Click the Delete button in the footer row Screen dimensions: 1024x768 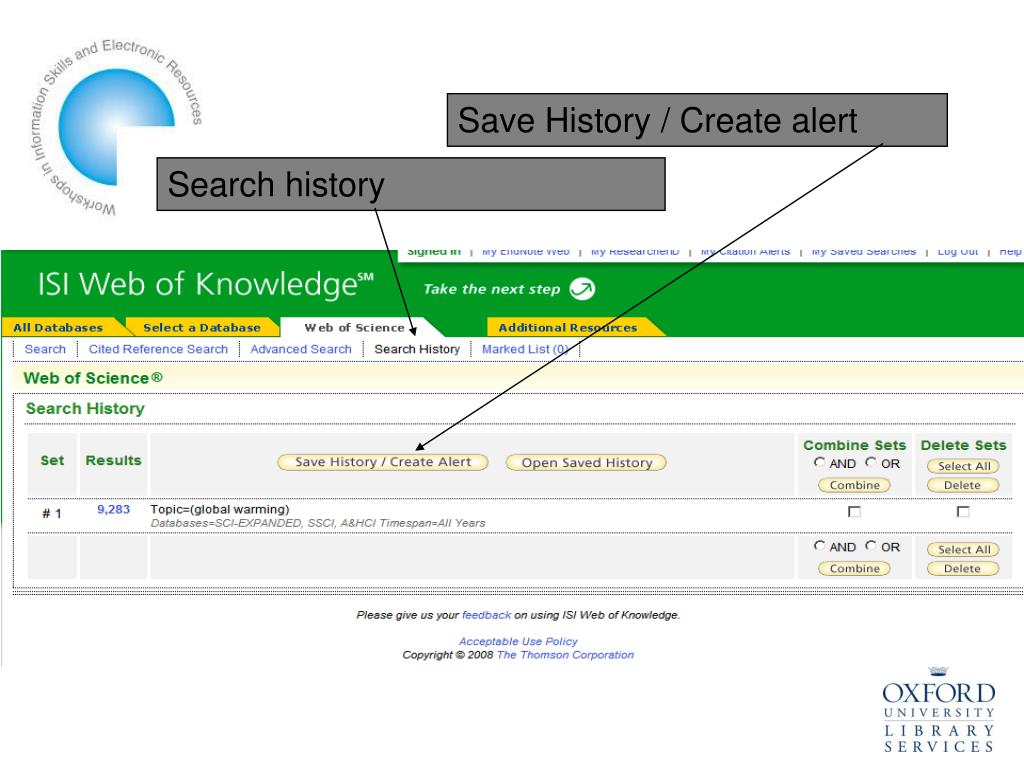point(963,569)
